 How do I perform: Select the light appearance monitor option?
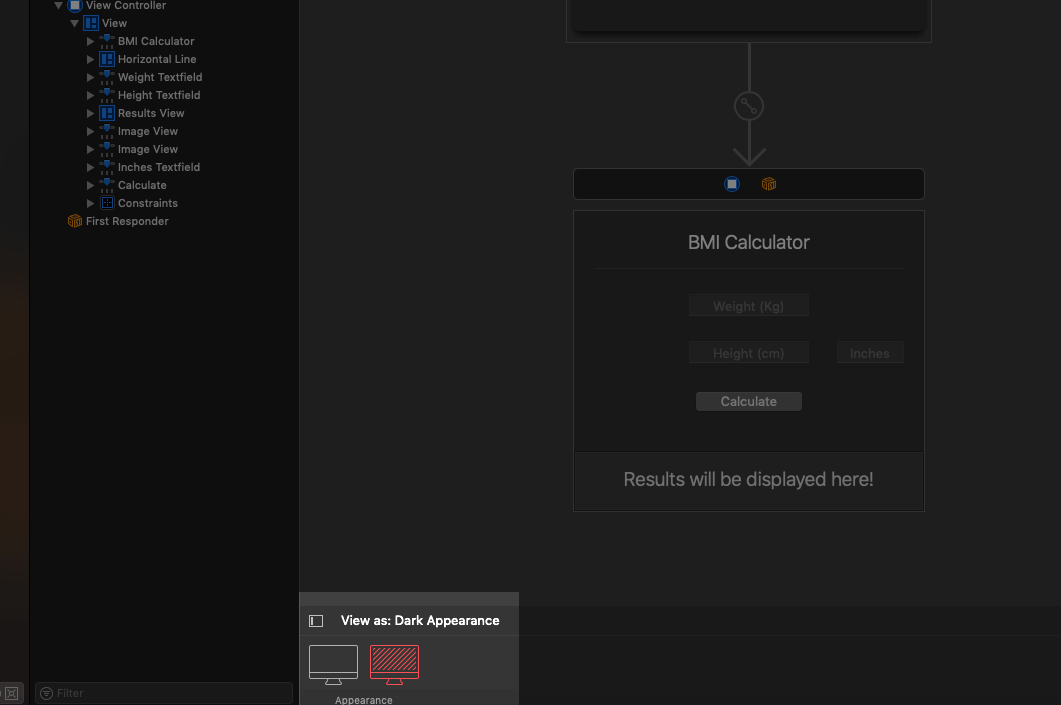pyautogui.click(x=333, y=664)
